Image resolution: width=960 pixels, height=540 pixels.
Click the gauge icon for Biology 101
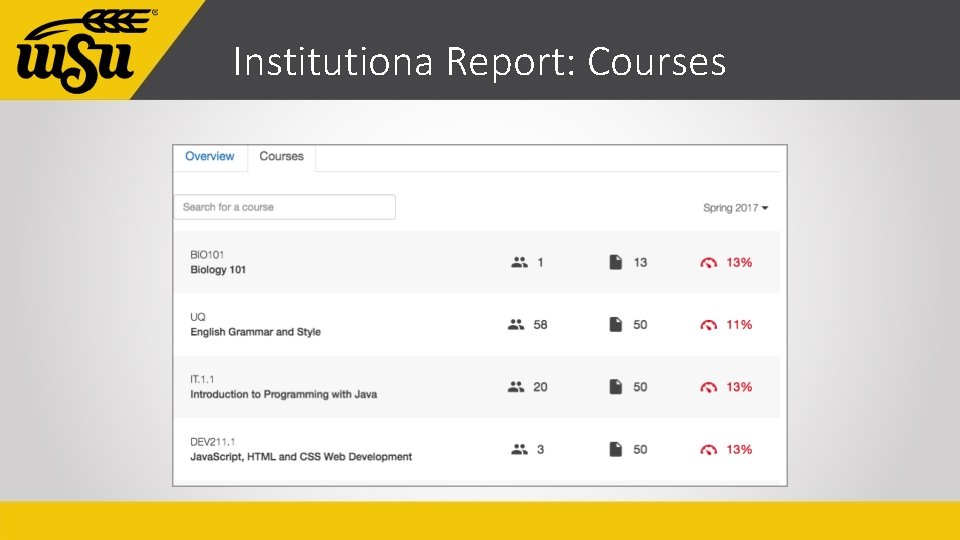709,263
